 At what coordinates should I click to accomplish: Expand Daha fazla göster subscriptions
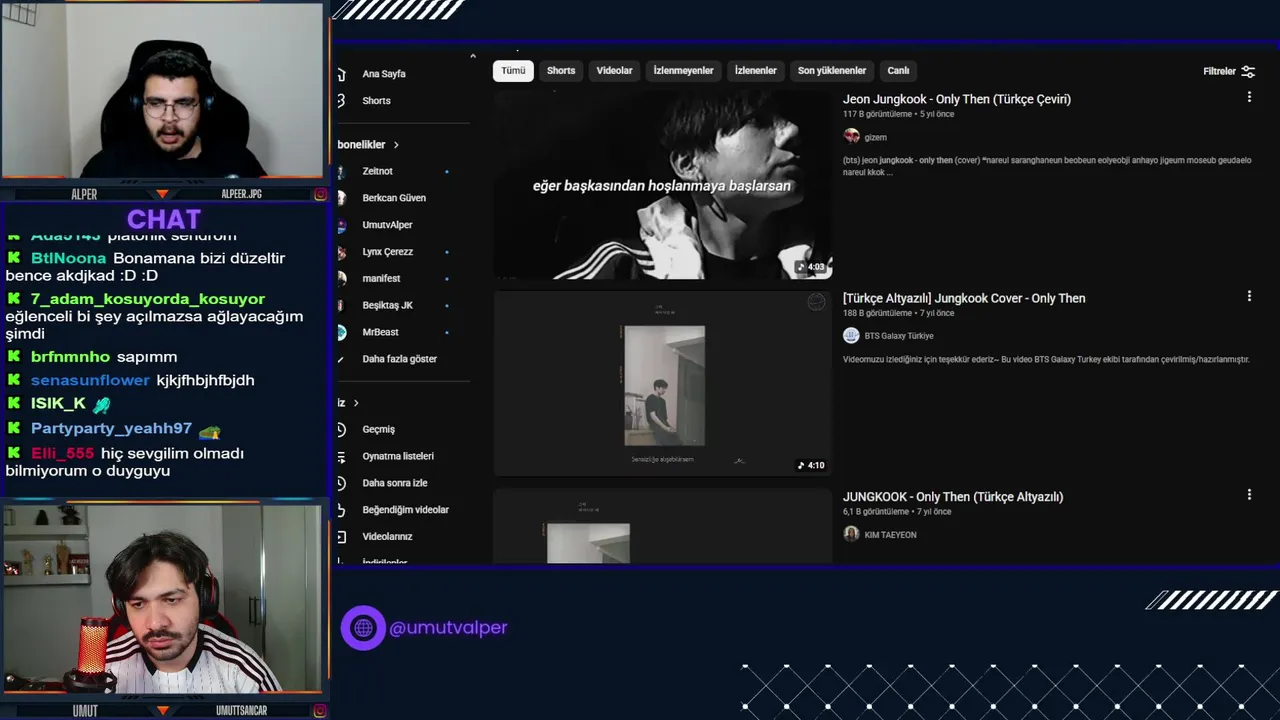(x=399, y=359)
